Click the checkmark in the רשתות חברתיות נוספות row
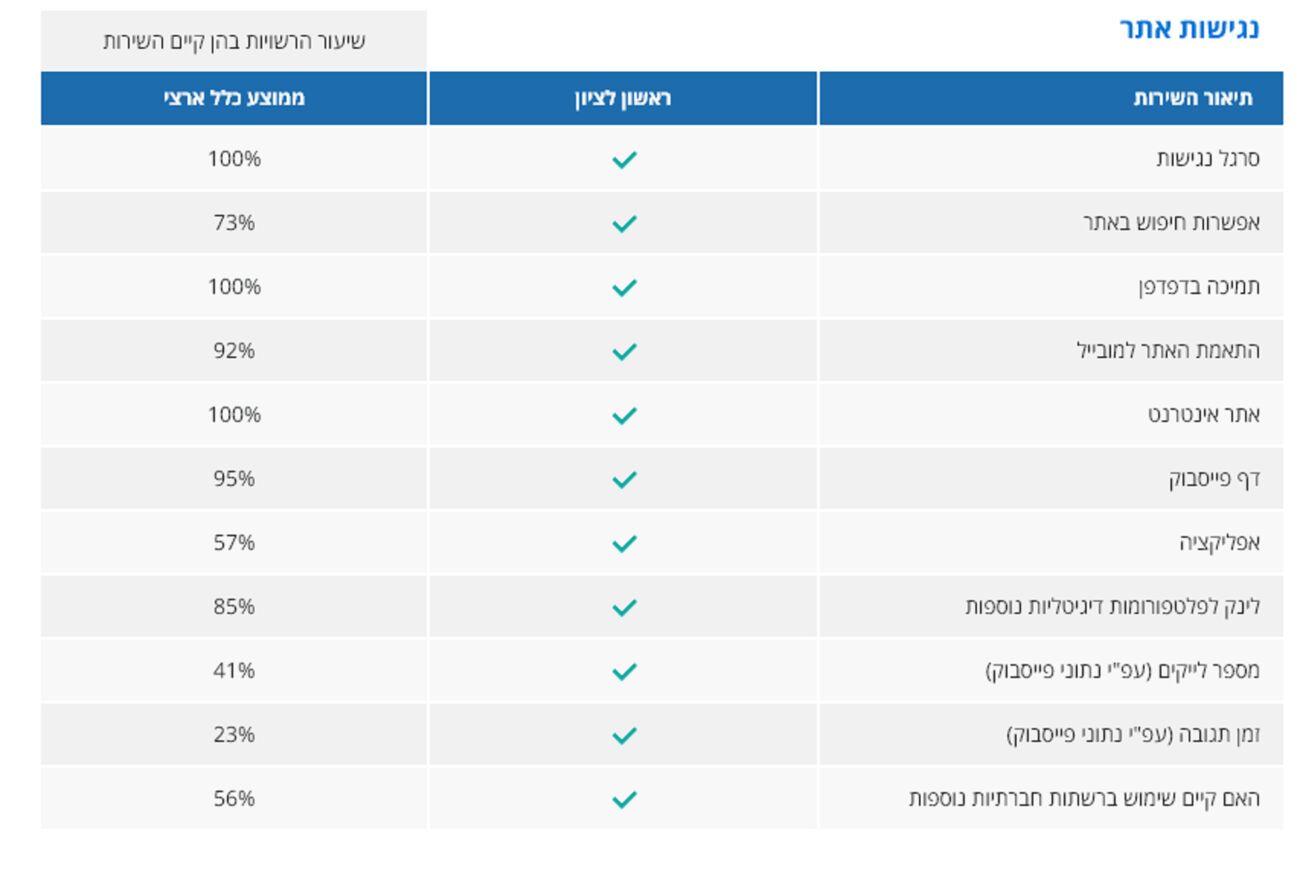This screenshot has width=1300, height=879. click(x=624, y=799)
